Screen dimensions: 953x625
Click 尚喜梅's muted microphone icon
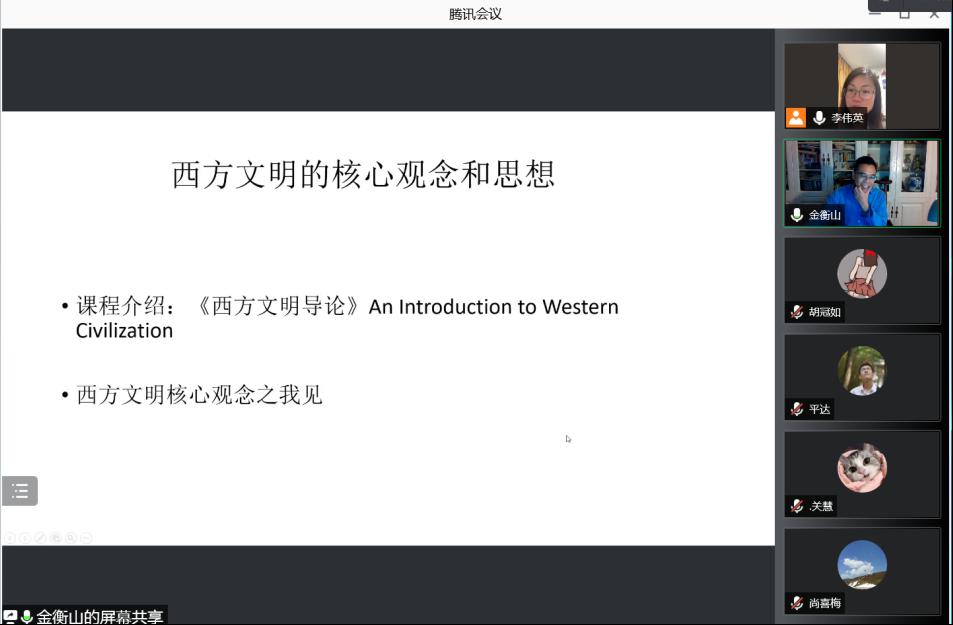point(797,603)
